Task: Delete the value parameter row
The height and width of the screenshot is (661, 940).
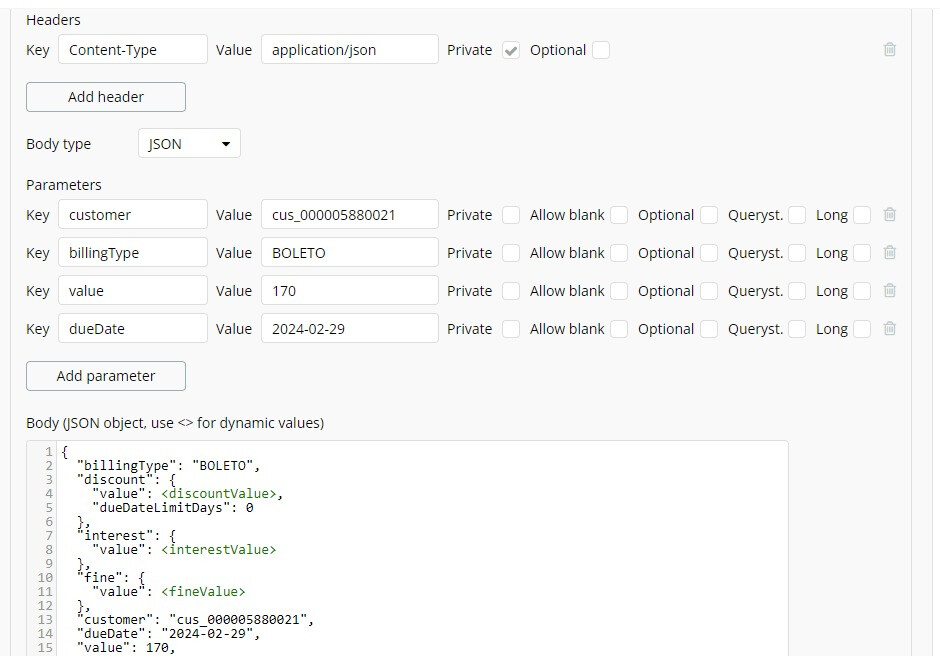Action: click(x=889, y=290)
